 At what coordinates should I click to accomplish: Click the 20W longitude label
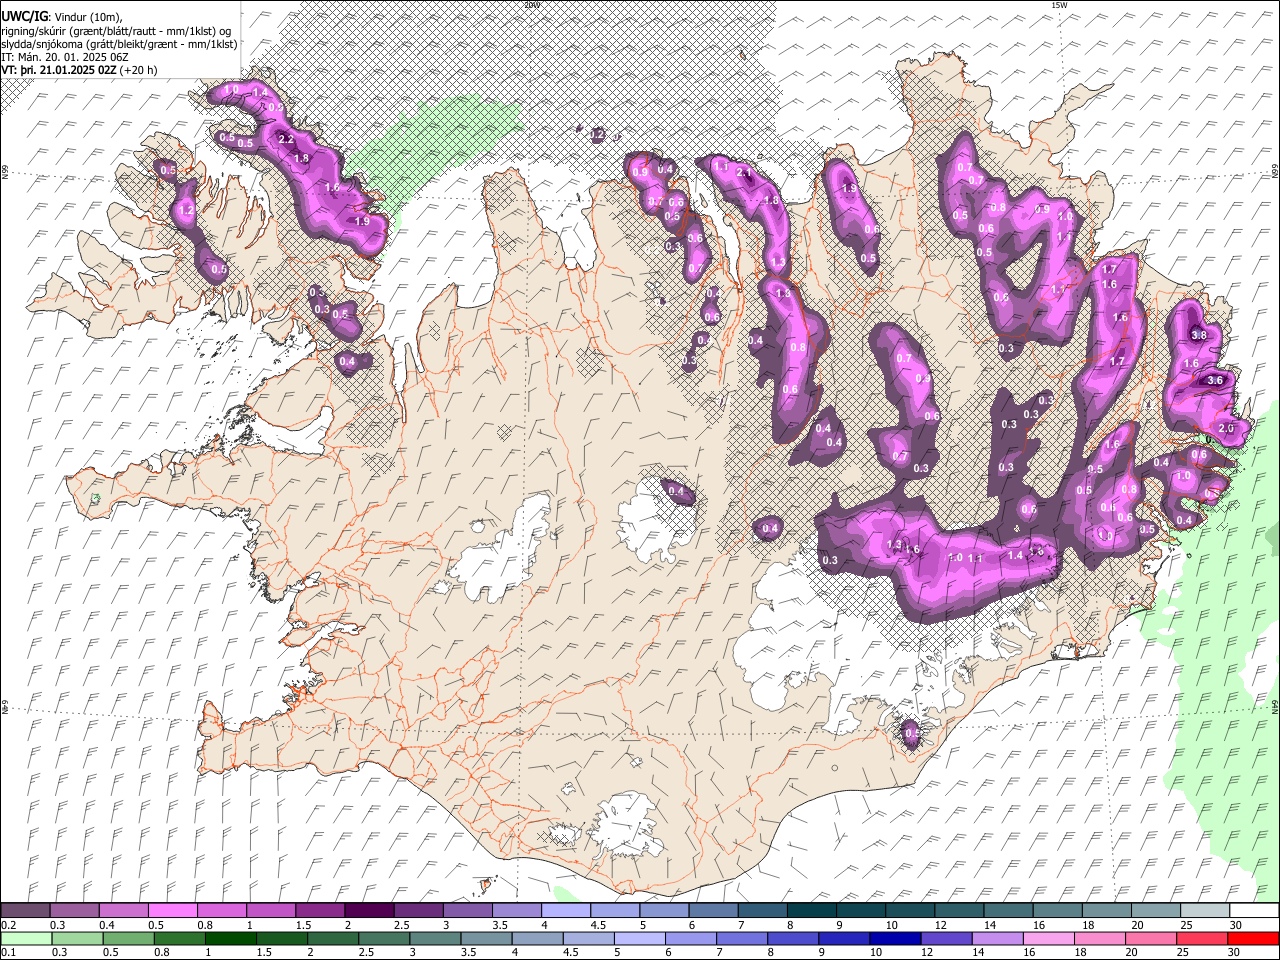tap(531, 5)
